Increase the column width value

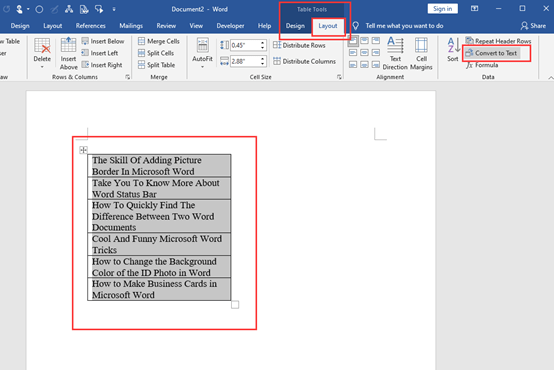click(263, 59)
